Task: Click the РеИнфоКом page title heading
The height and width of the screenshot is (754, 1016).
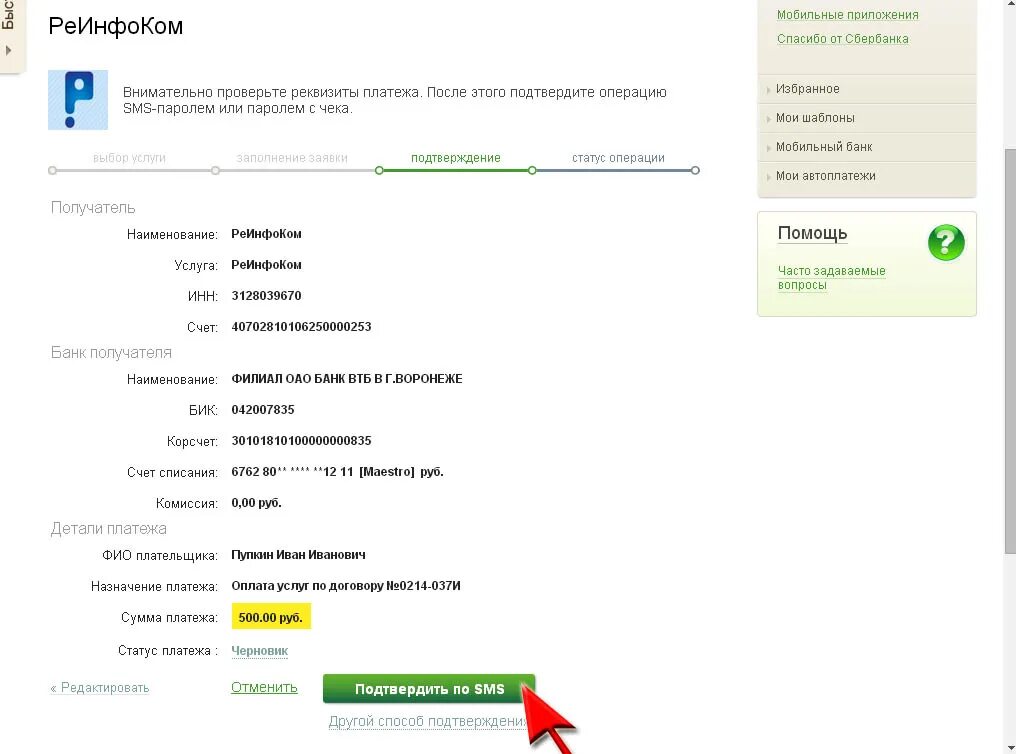Action: pyautogui.click(x=116, y=26)
